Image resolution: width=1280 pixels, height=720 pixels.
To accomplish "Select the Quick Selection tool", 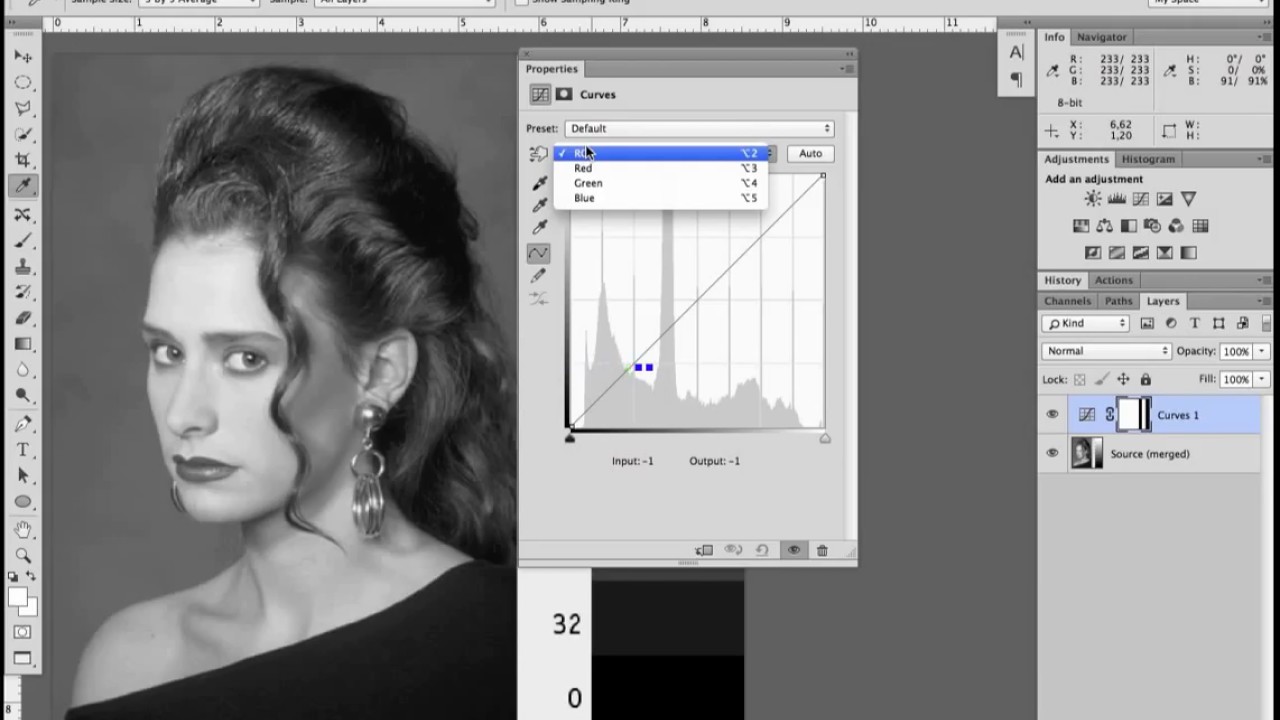I will click(23, 134).
